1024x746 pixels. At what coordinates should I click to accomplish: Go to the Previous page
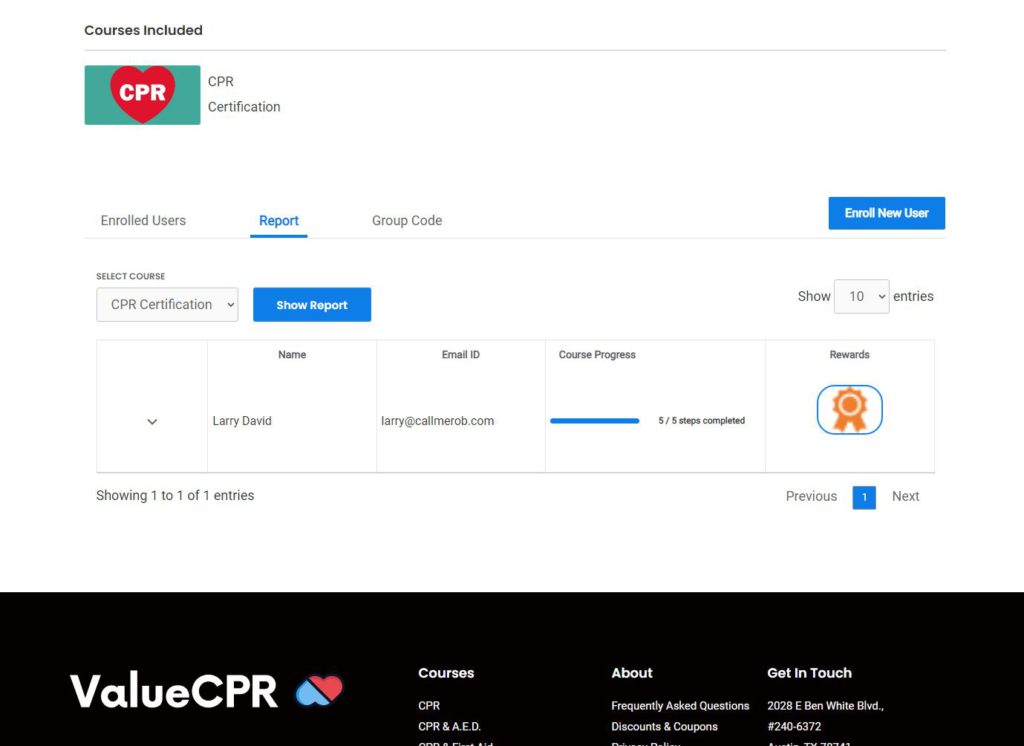pos(811,496)
